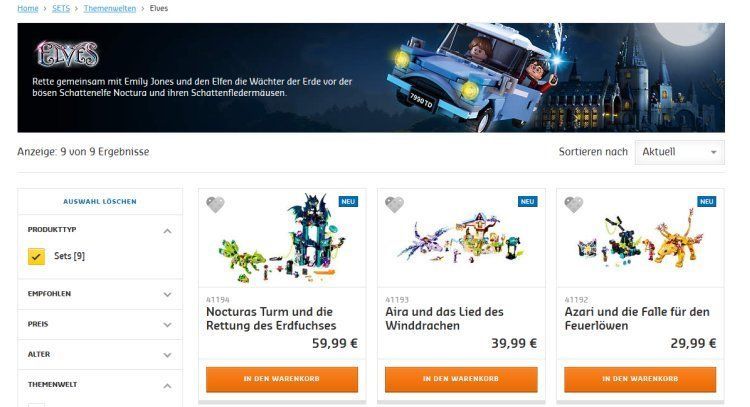Open Azari und die Falle product image
The width and height of the screenshot is (750, 407).
point(640,239)
